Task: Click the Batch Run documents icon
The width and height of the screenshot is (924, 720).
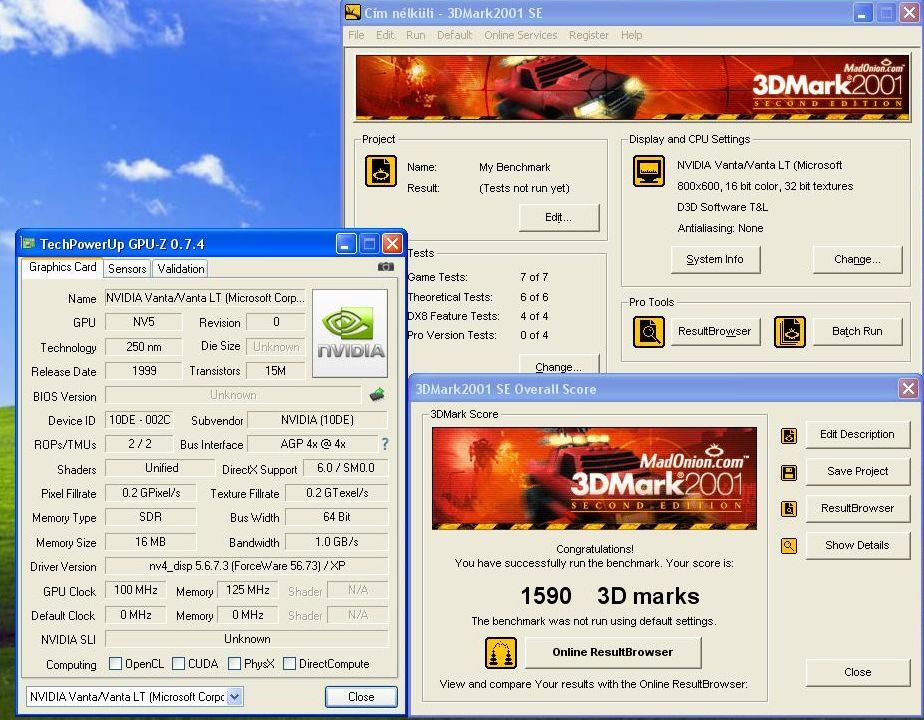Action: (790, 332)
